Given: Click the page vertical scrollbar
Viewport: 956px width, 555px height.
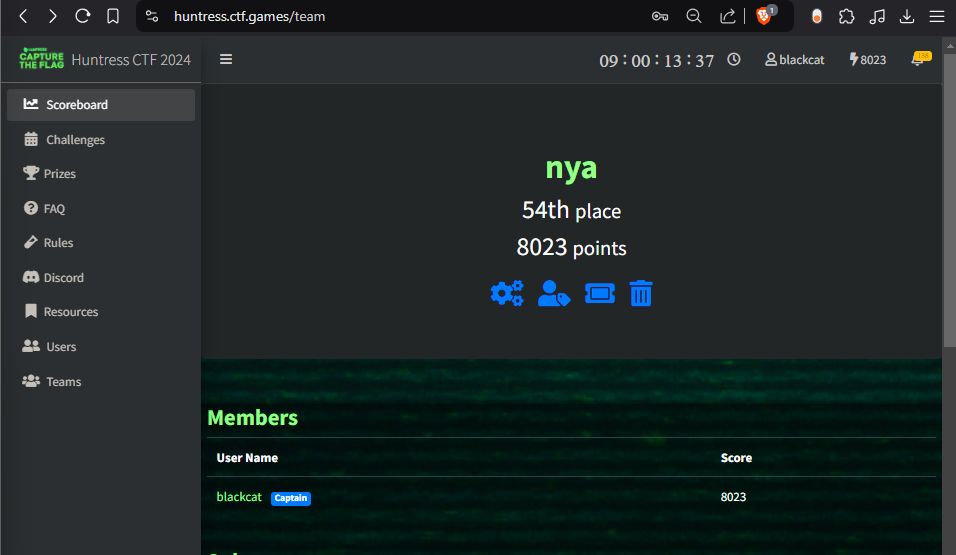Looking at the screenshot, I should click(x=949, y=201).
